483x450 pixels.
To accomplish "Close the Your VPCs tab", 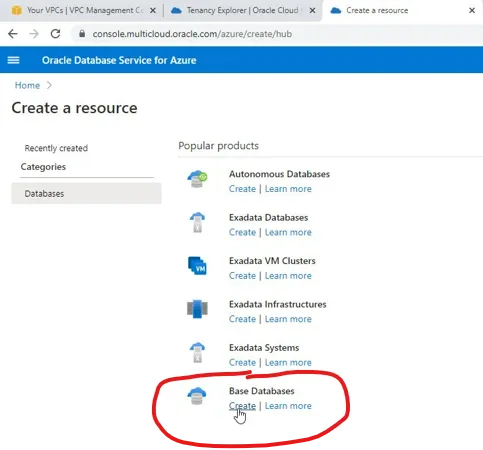I will (153, 11).
